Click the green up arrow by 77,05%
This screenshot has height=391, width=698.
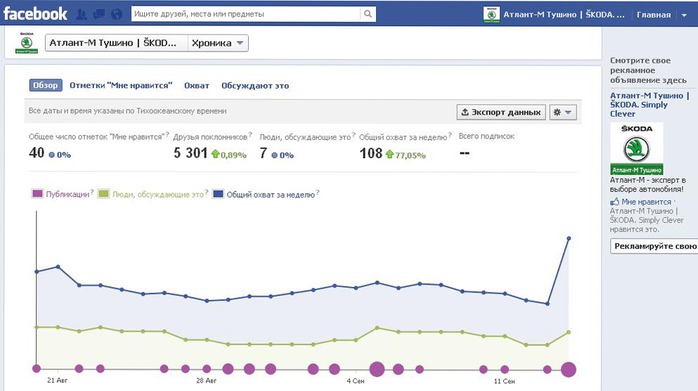[x=390, y=154]
